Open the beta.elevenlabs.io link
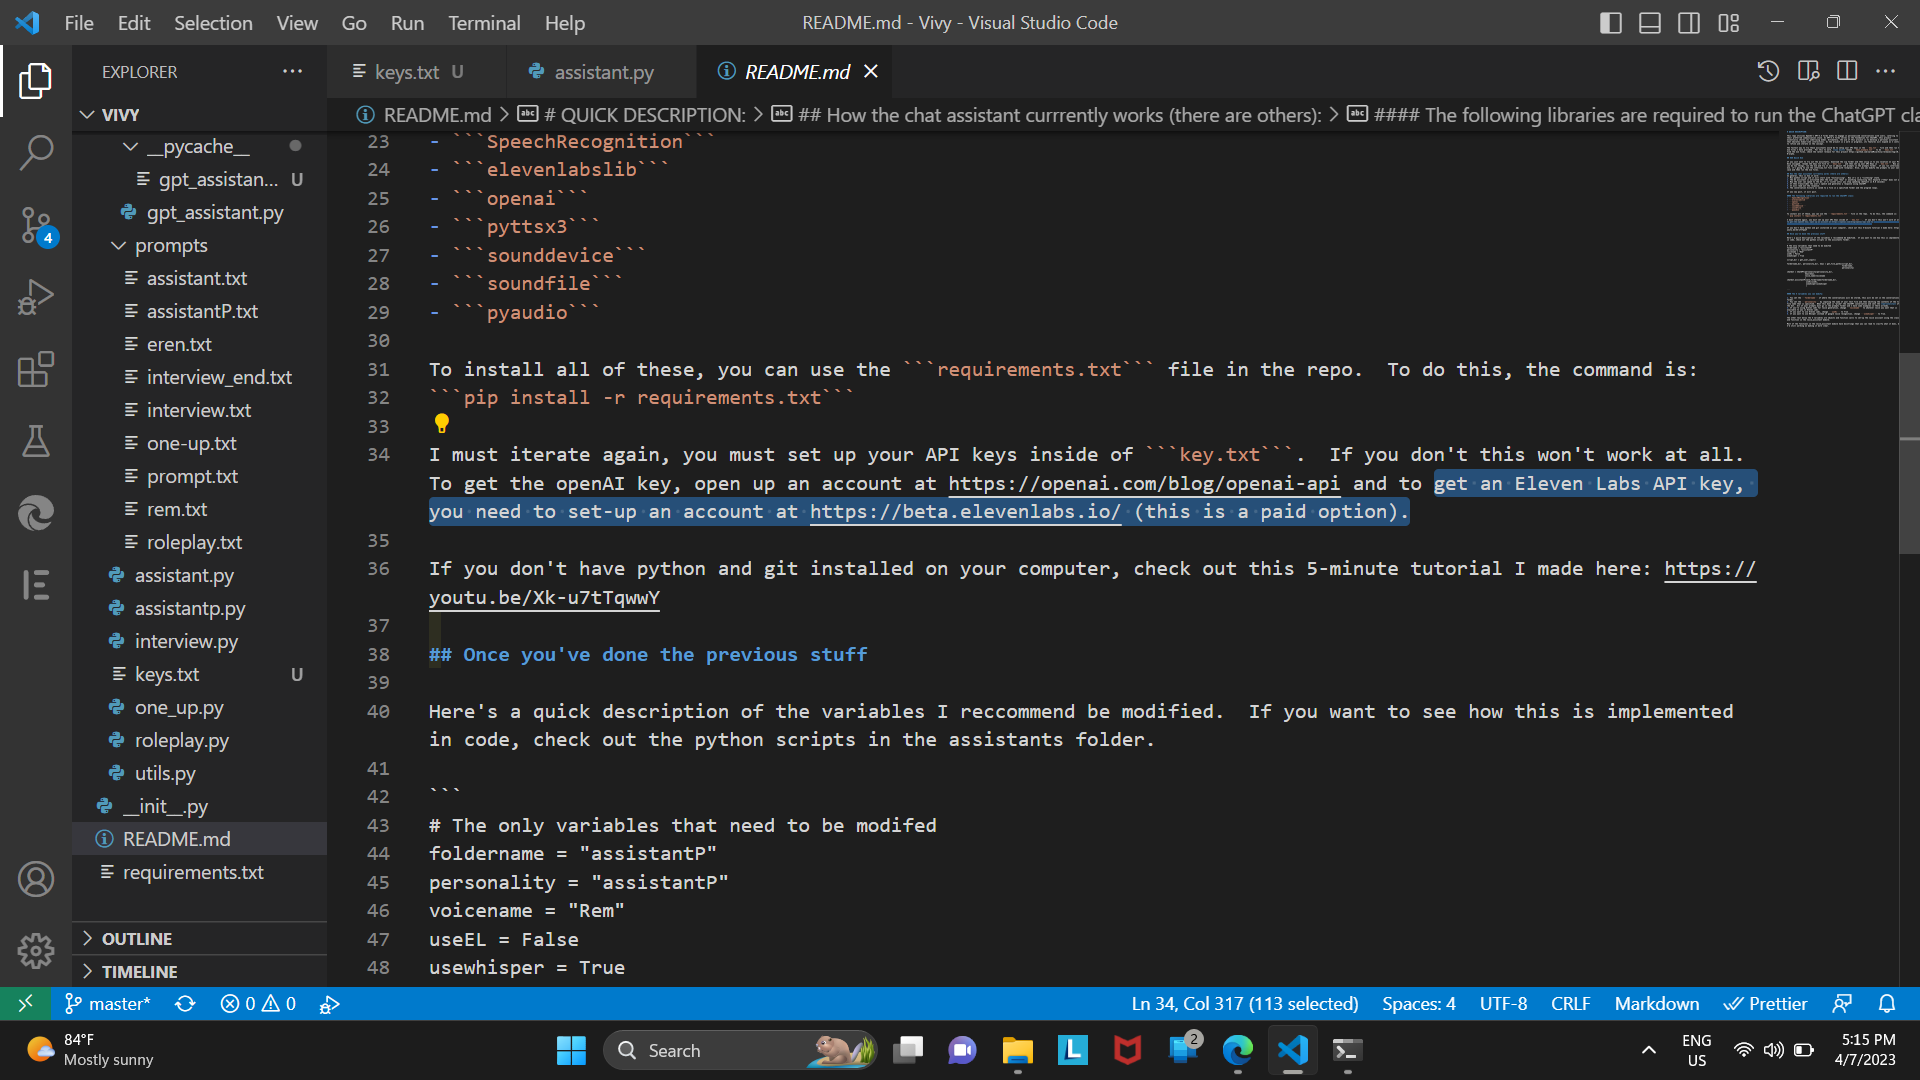The image size is (1920, 1080). tap(965, 512)
